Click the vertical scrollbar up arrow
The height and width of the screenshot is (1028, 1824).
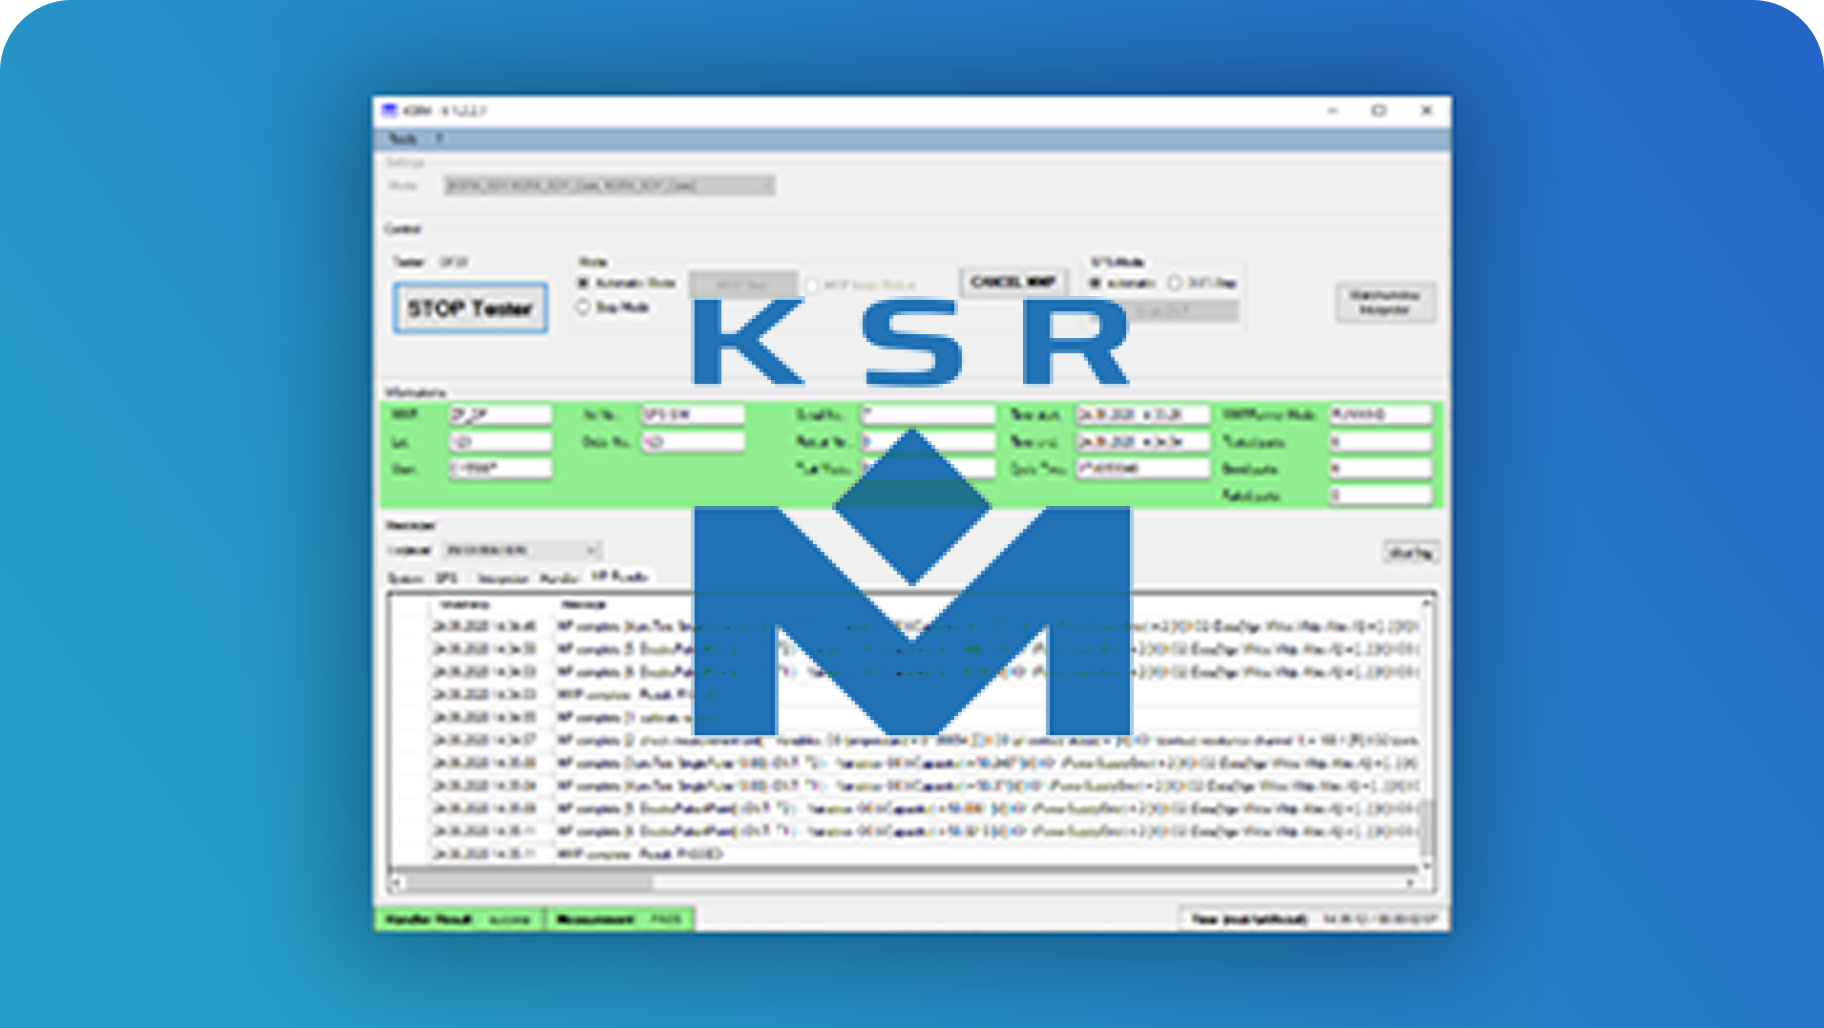(1426, 603)
